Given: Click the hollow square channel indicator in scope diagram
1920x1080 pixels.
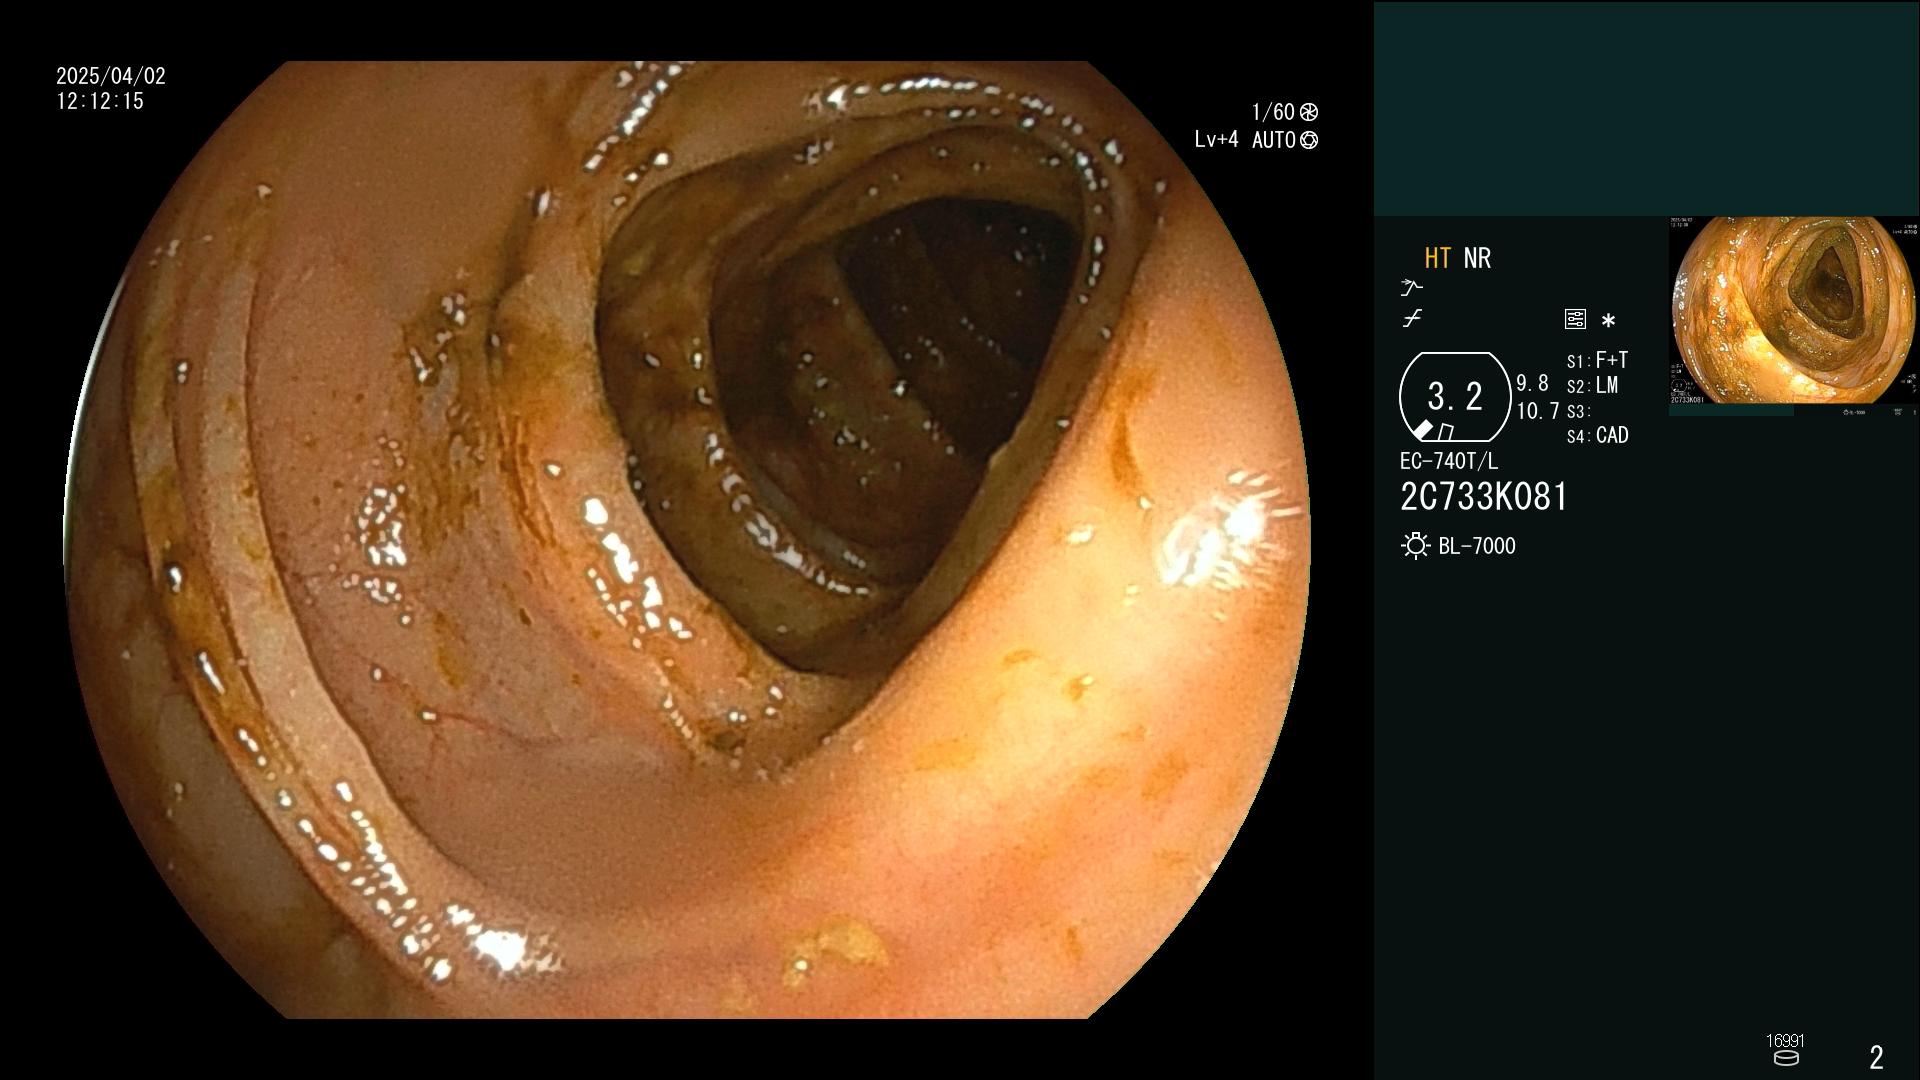Looking at the screenshot, I should [1446, 432].
